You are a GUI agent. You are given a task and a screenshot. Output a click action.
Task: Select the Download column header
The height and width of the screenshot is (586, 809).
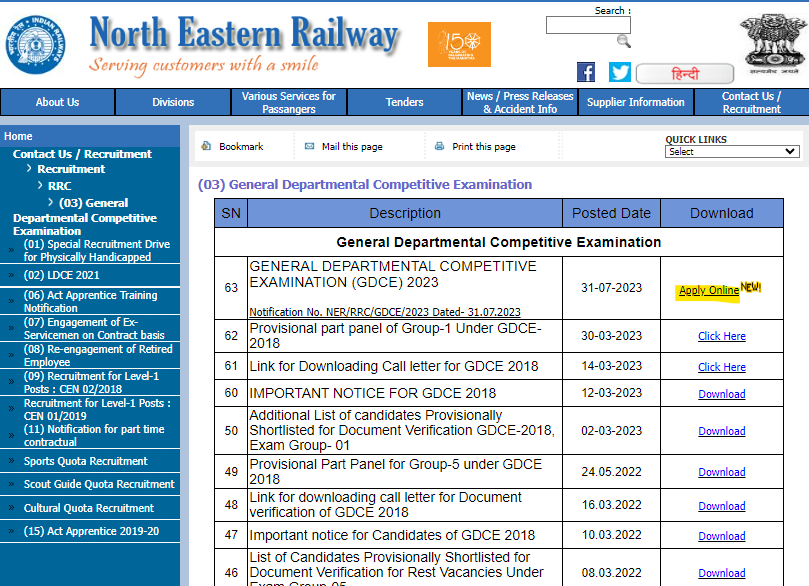pos(722,213)
